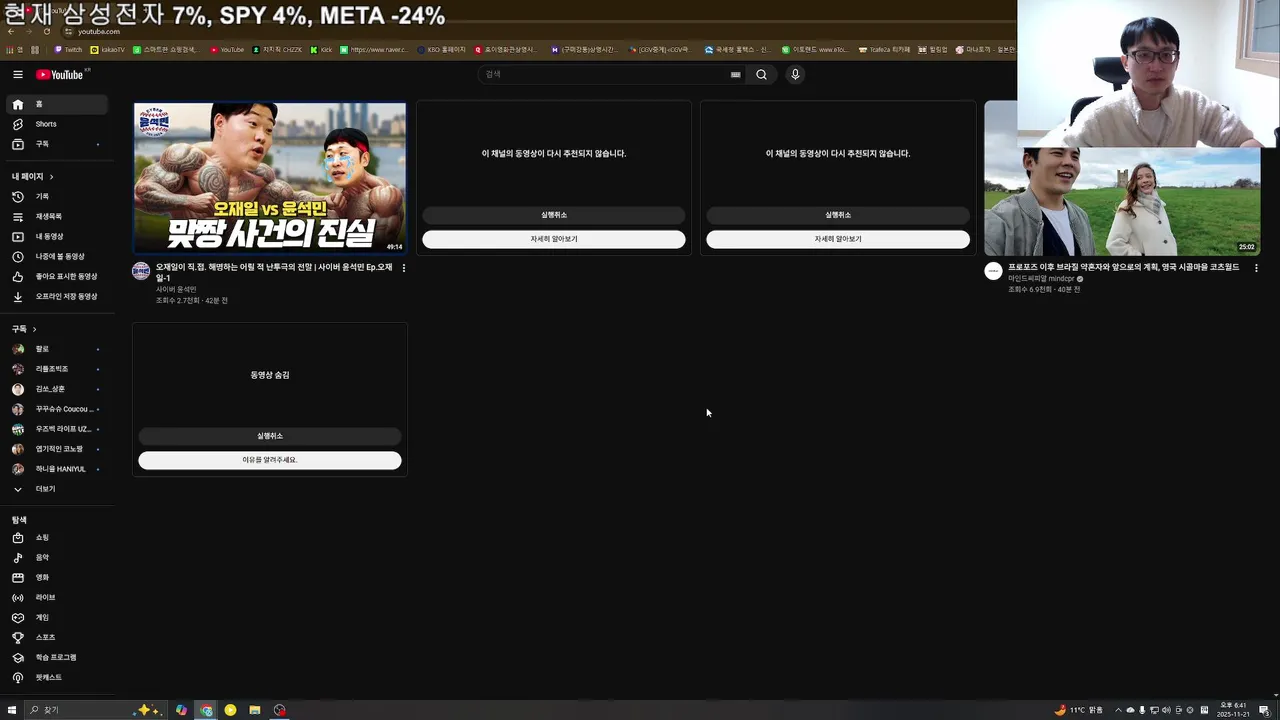Image resolution: width=1280 pixels, height=720 pixels.
Task: Click 실행취소 on the 동영상 숨김 card
Action: click(270, 436)
